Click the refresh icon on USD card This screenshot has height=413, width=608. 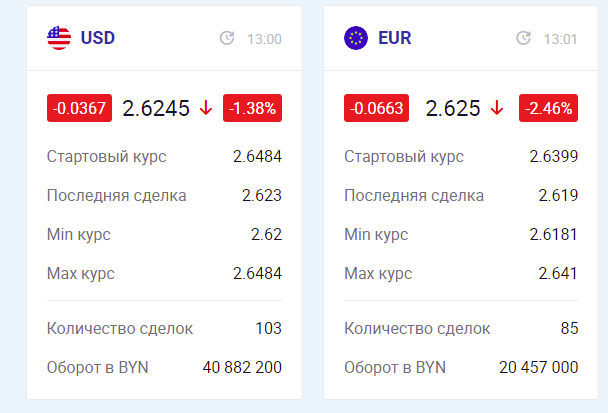227,39
